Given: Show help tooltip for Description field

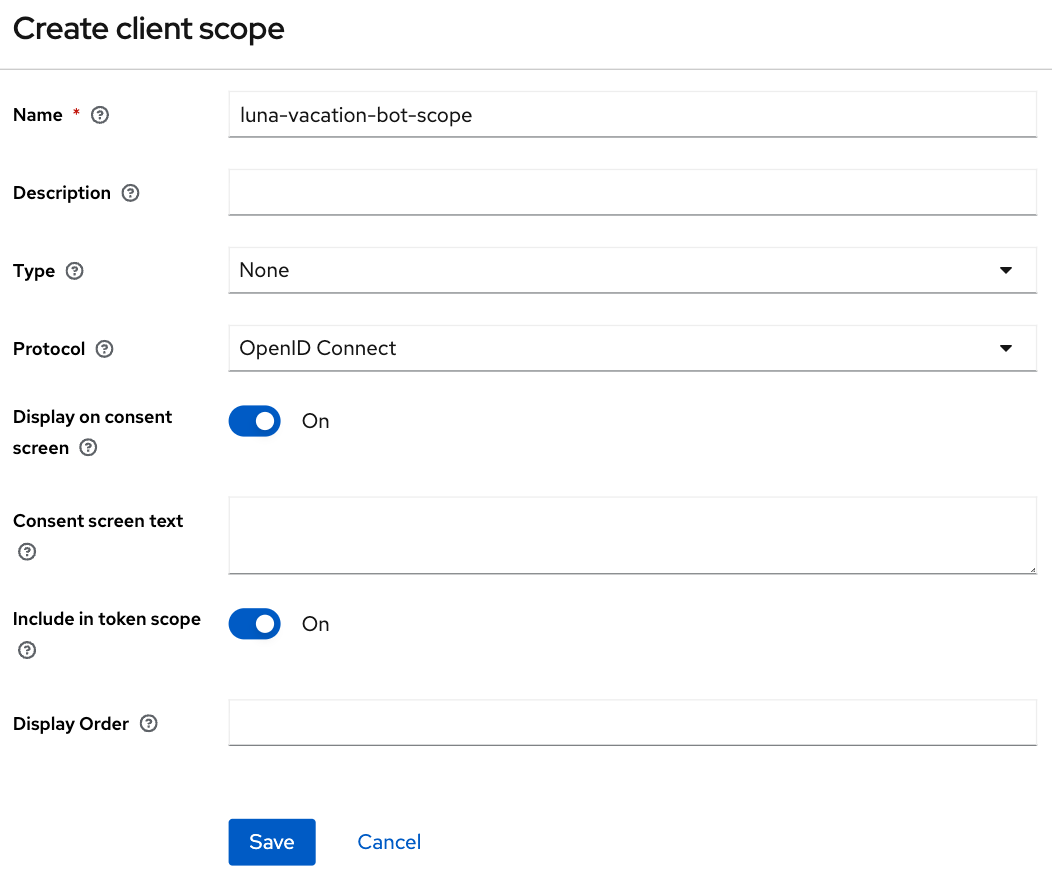Looking at the screenshot, I should click(x=130, y=193).
